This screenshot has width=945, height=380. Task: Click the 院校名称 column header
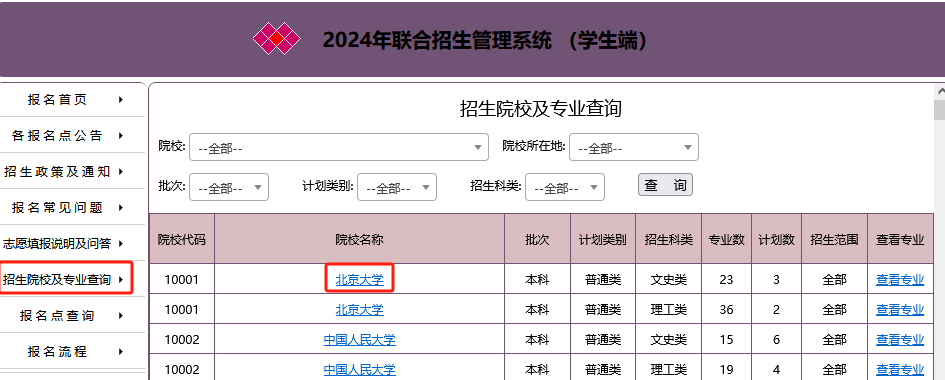click(359, 239)
